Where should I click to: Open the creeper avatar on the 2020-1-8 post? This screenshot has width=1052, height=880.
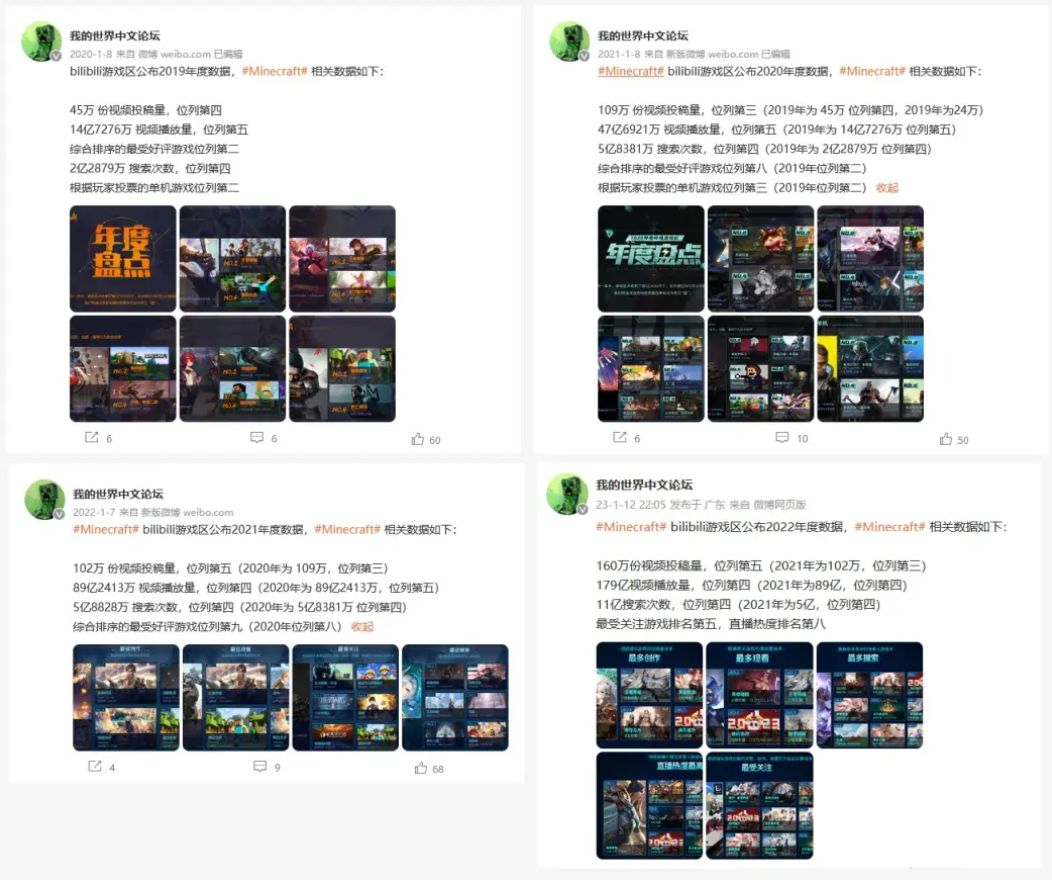42,42
